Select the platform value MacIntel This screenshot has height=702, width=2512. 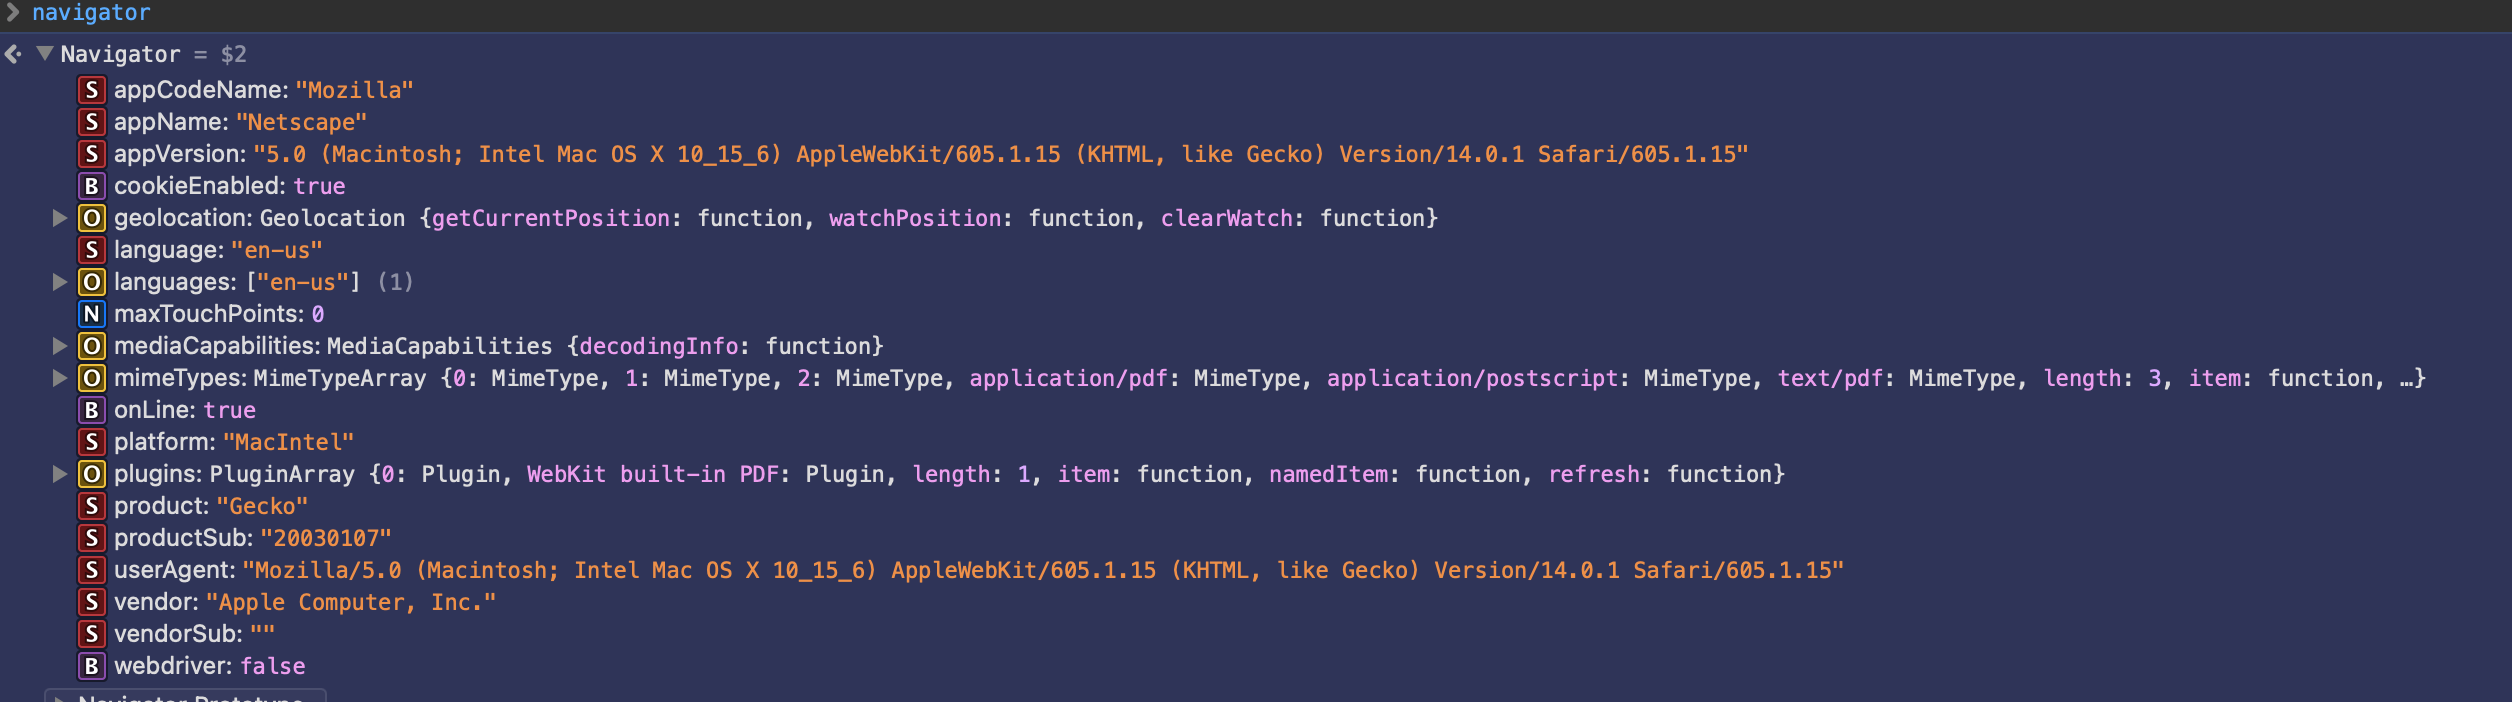pyautogui.click(x=290, y=442)
